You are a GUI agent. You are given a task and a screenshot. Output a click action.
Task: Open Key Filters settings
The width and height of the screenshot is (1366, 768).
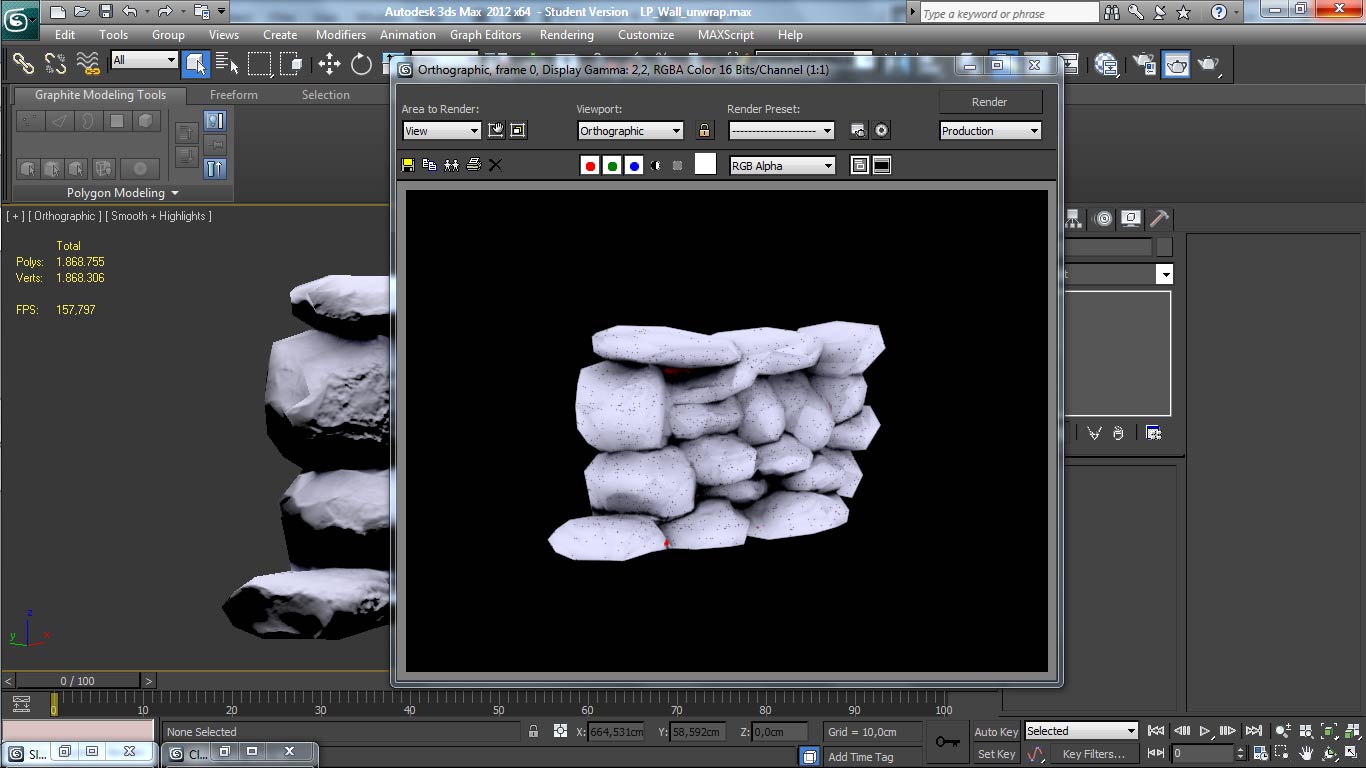click(x=1094, y=754)
